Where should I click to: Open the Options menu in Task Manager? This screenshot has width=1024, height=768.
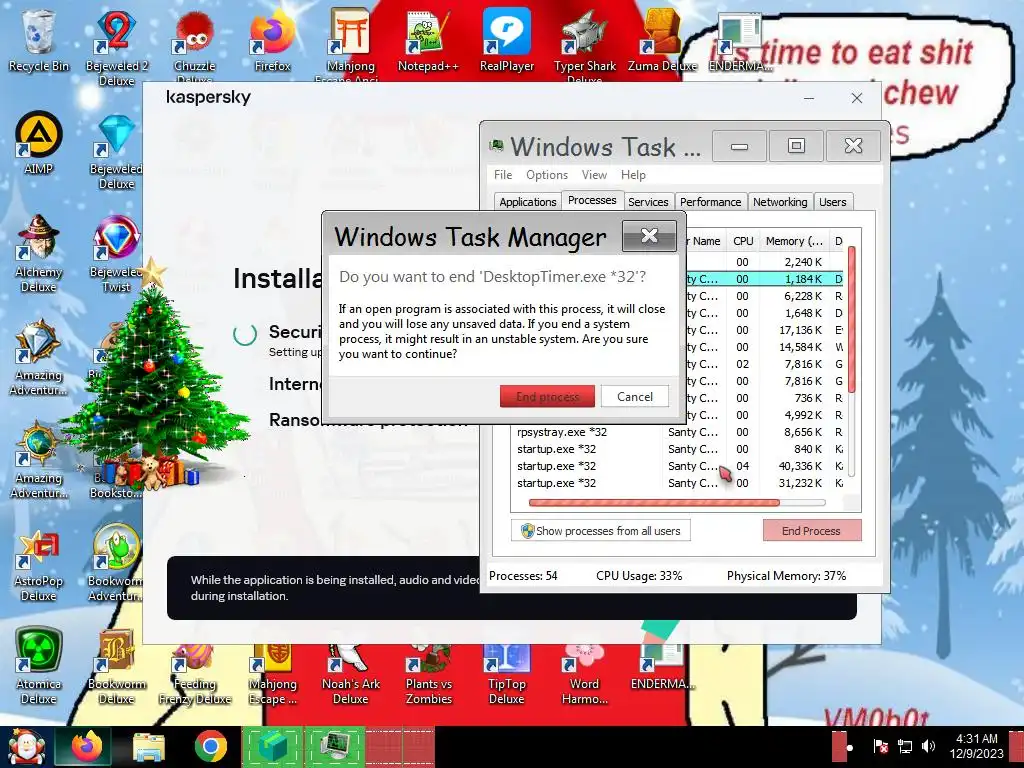tap(547, 175)
